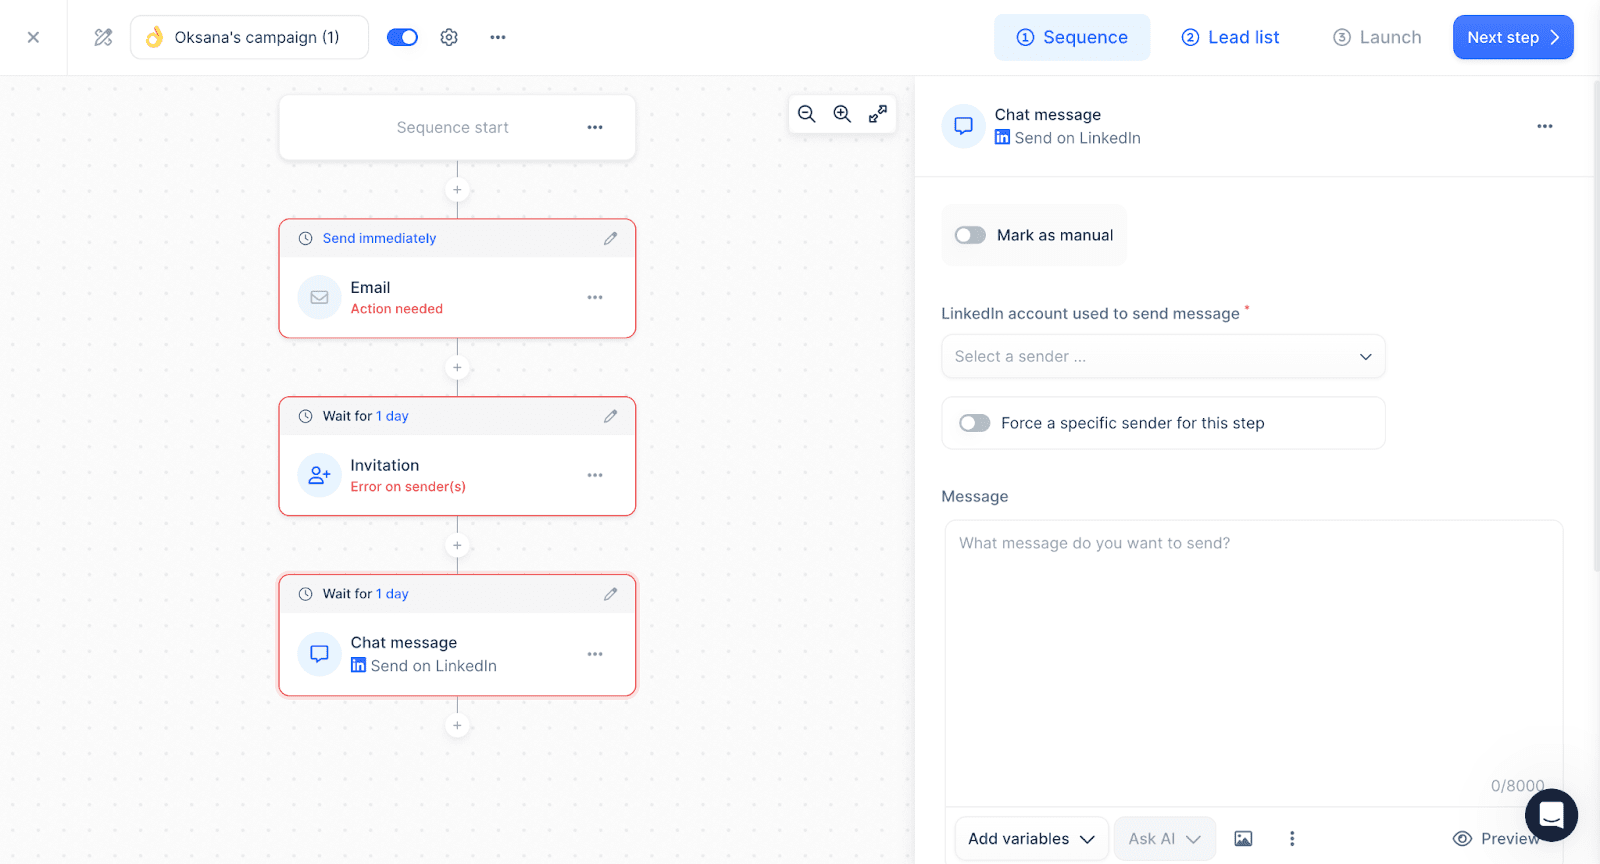1600x864 pixels.
Task: Click the Next step button
Action: 1512,37
